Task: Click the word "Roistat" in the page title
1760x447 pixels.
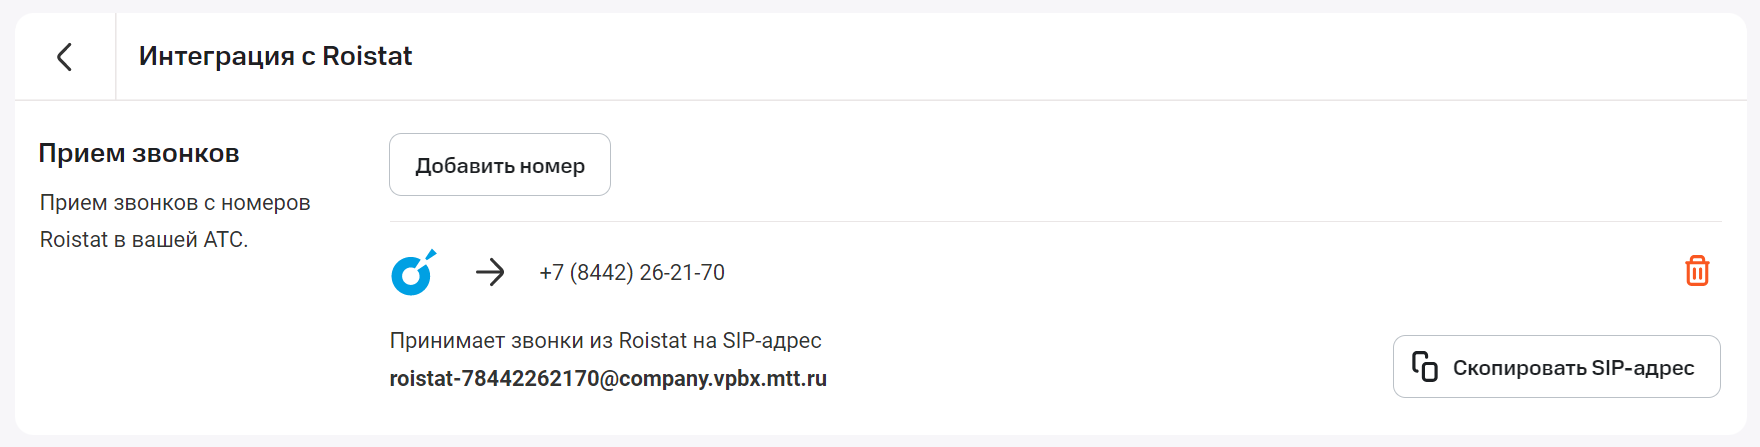Action: pyautogui.click(x=367, y=56)
